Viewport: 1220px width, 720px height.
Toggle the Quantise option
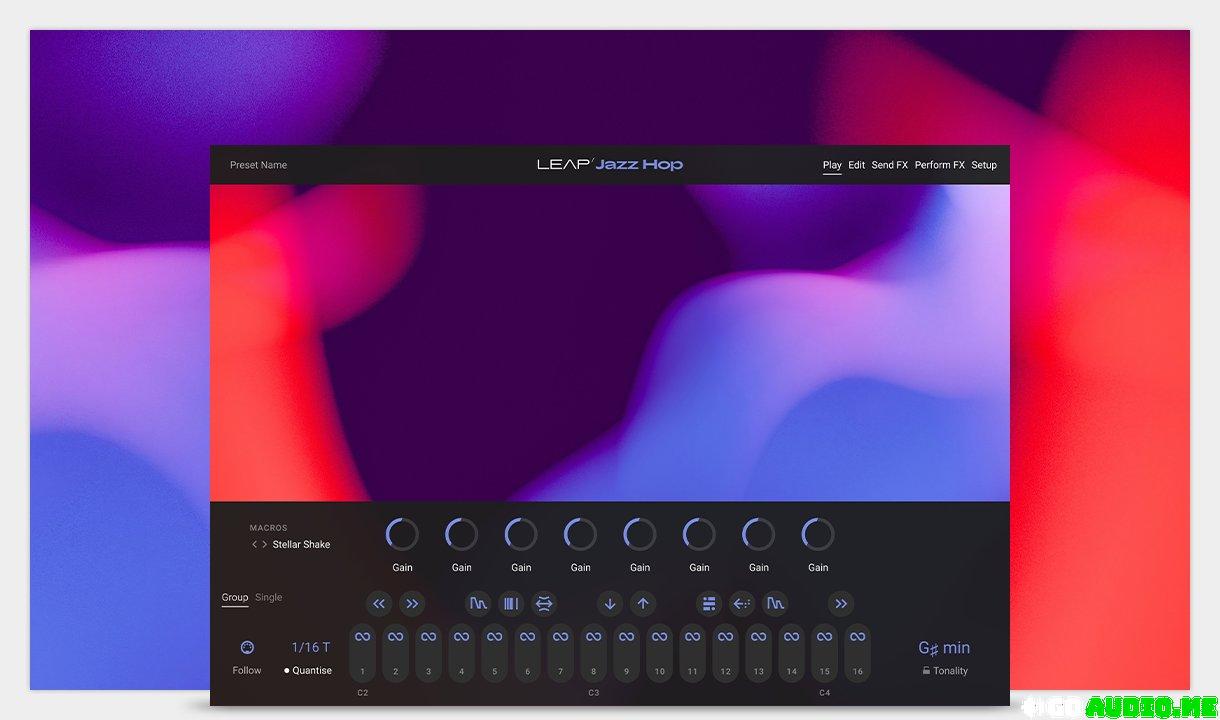(308, 670)
